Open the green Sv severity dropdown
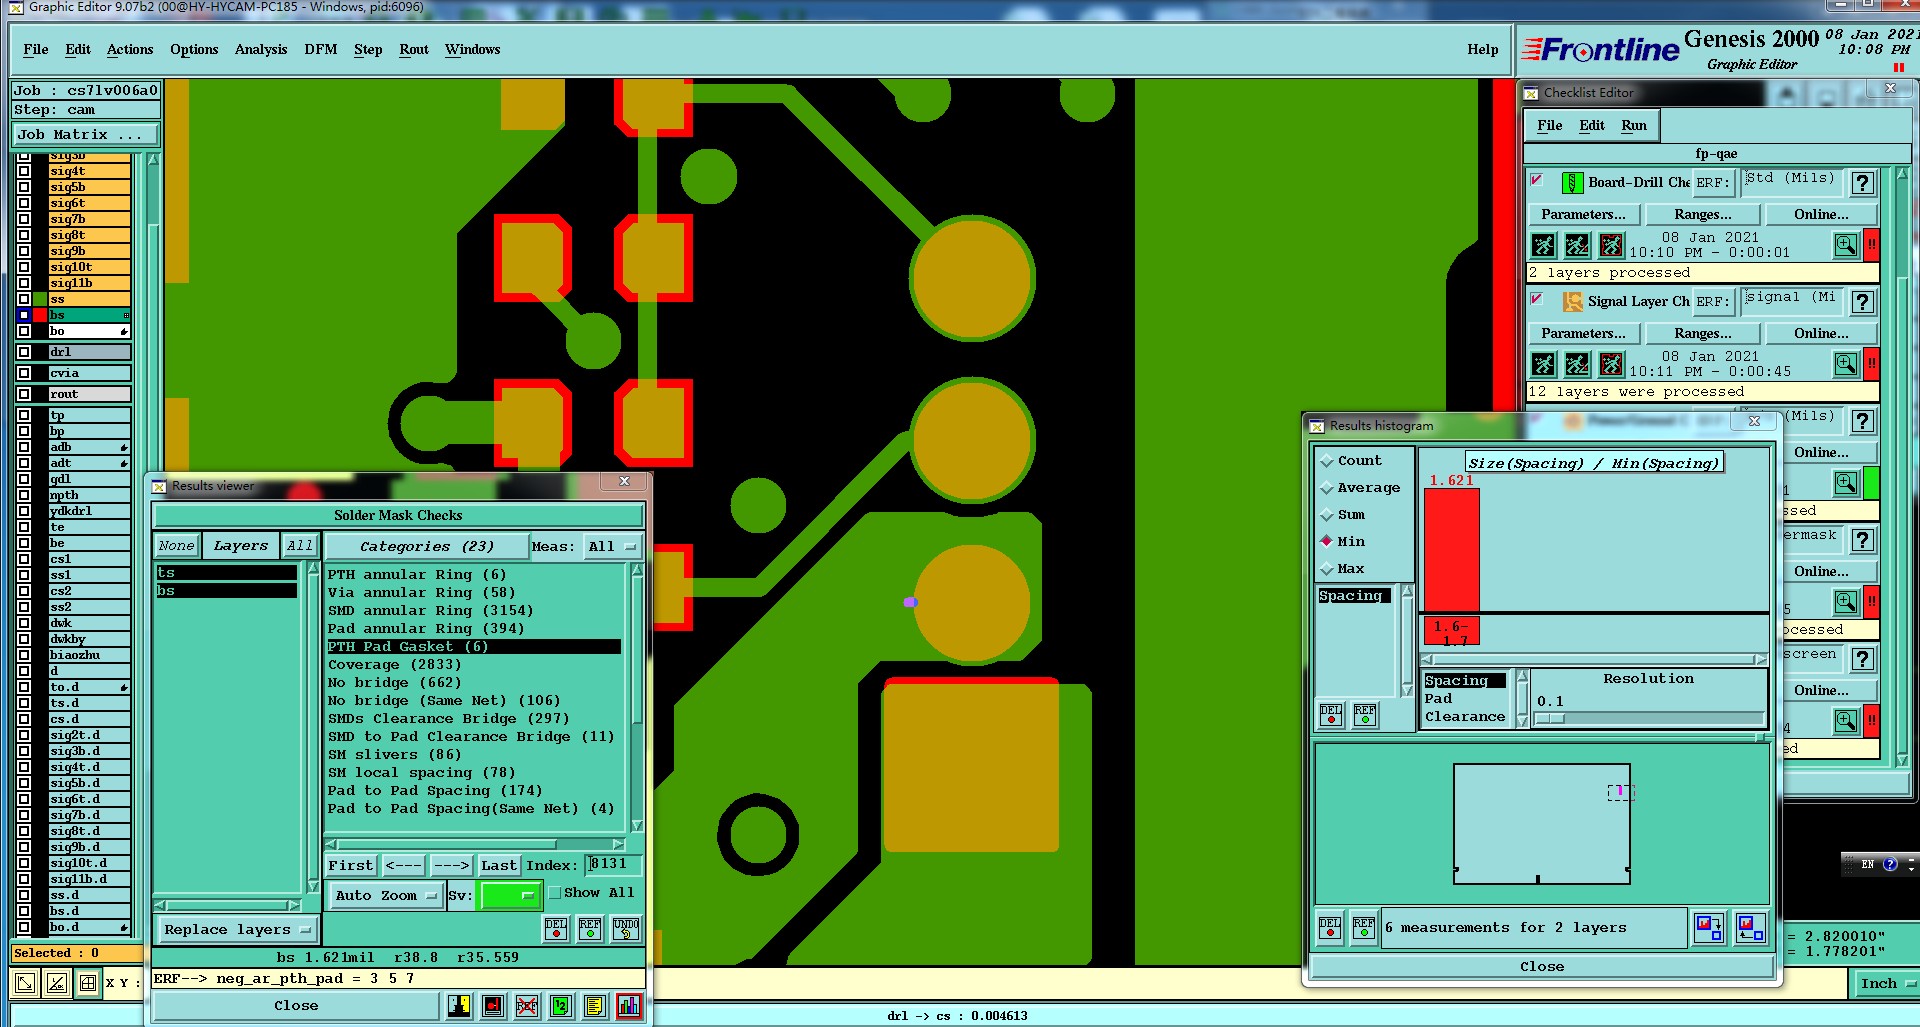 pyautogui.click(x=510, y=896)
